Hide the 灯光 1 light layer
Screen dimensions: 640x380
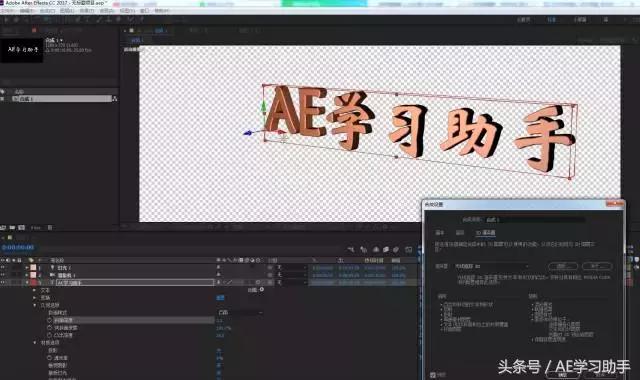pyautogui.click(x=3, y=268)
